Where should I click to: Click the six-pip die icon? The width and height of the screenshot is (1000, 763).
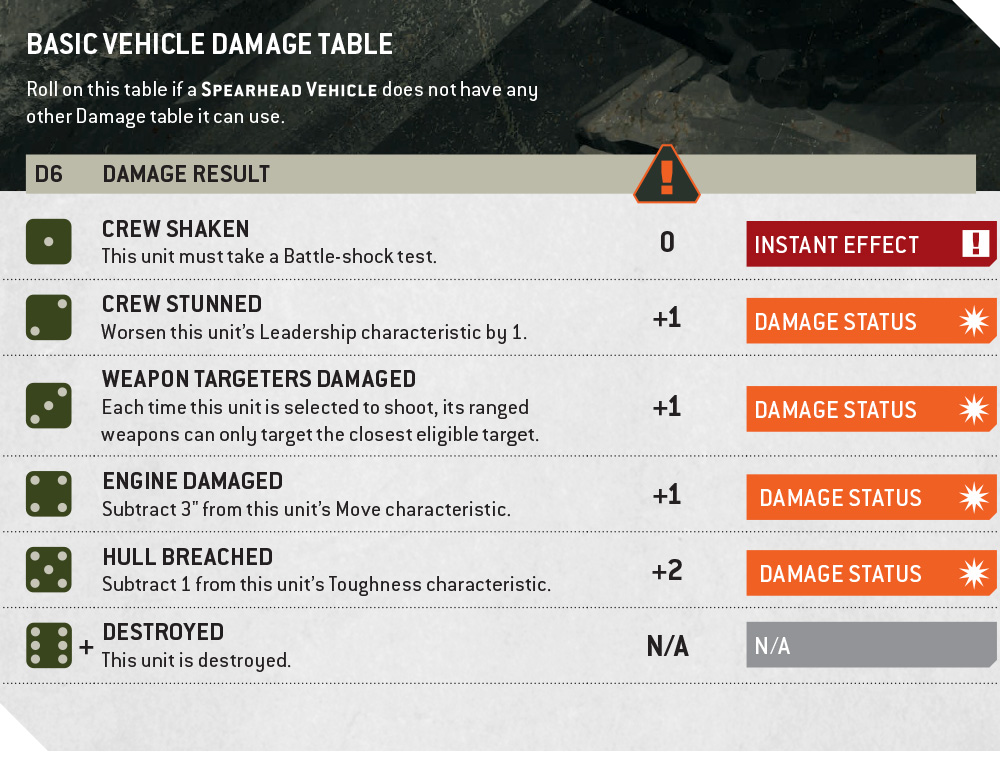tap(48, 646)
